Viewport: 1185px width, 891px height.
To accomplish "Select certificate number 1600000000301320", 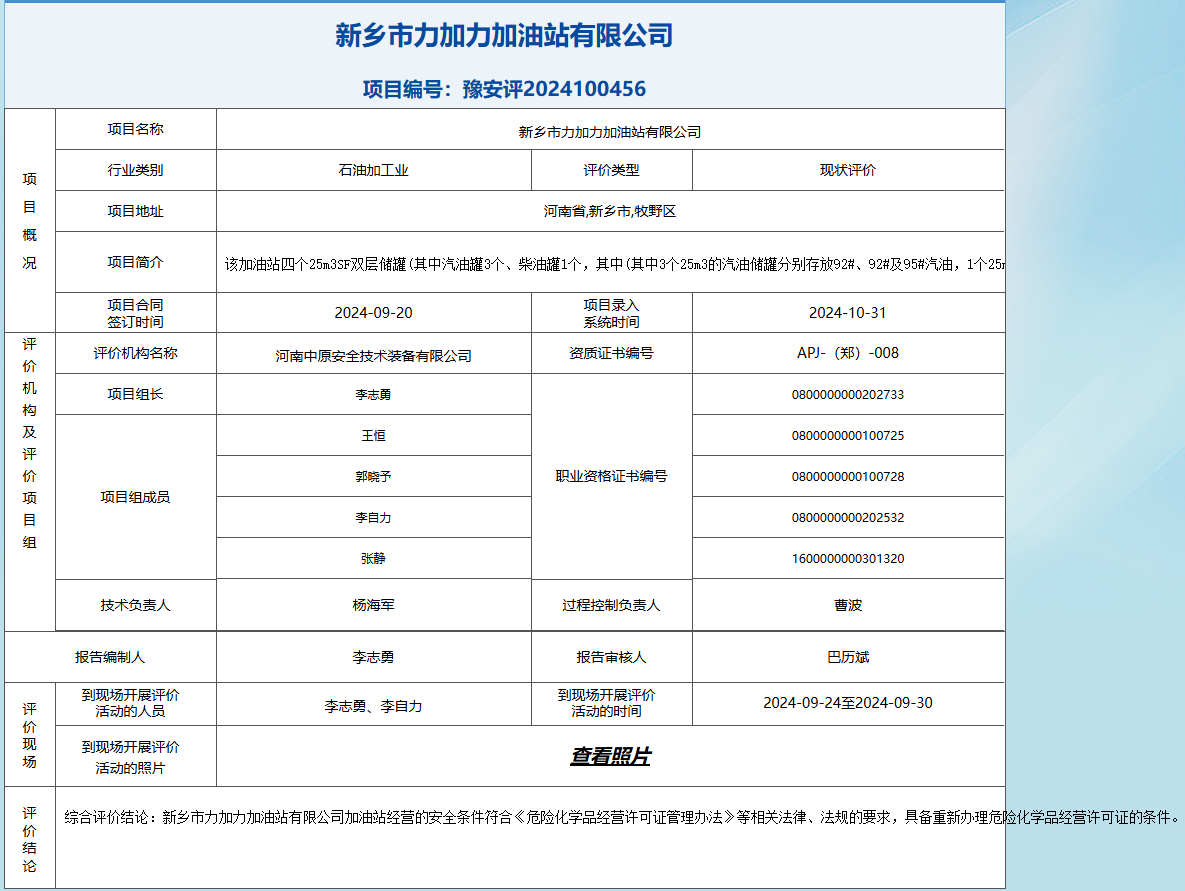I will click(x=848, y=558).
